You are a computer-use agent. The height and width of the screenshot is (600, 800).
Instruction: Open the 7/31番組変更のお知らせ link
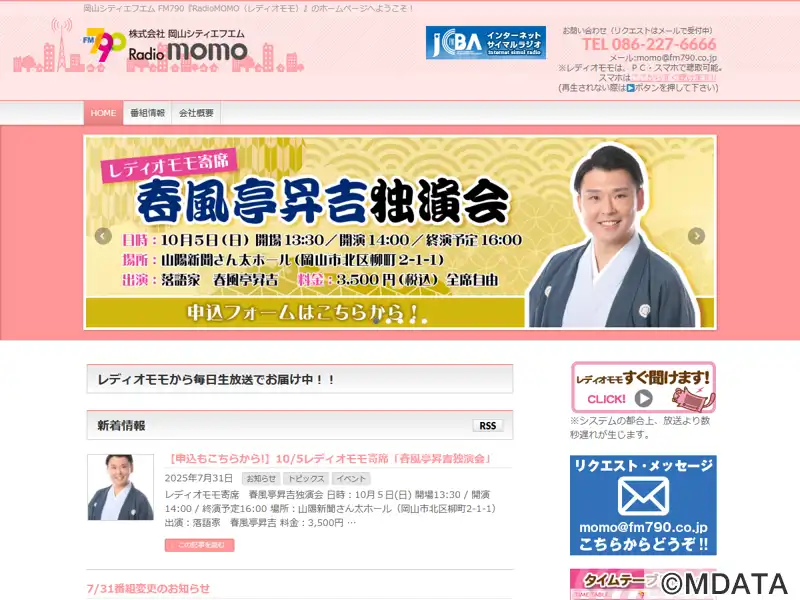[x=148, y=588]
